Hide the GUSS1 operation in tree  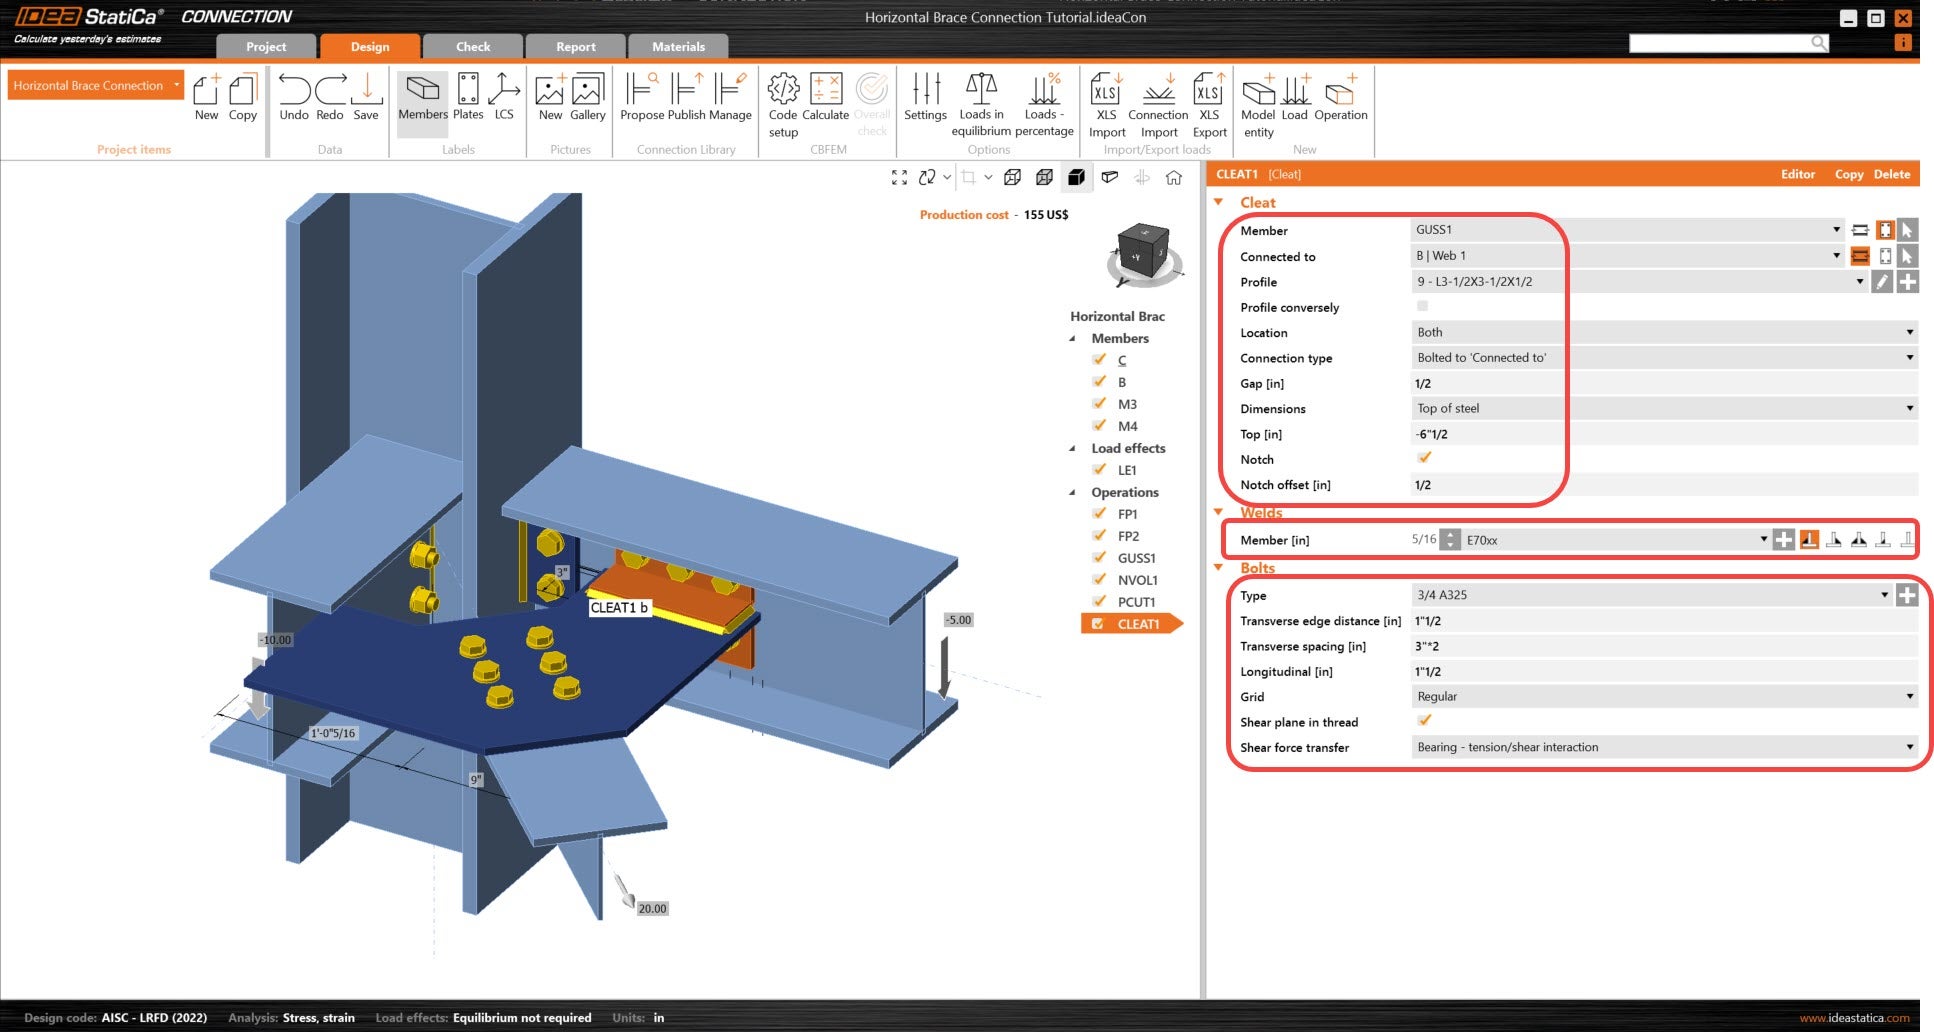coord(1099,558)
